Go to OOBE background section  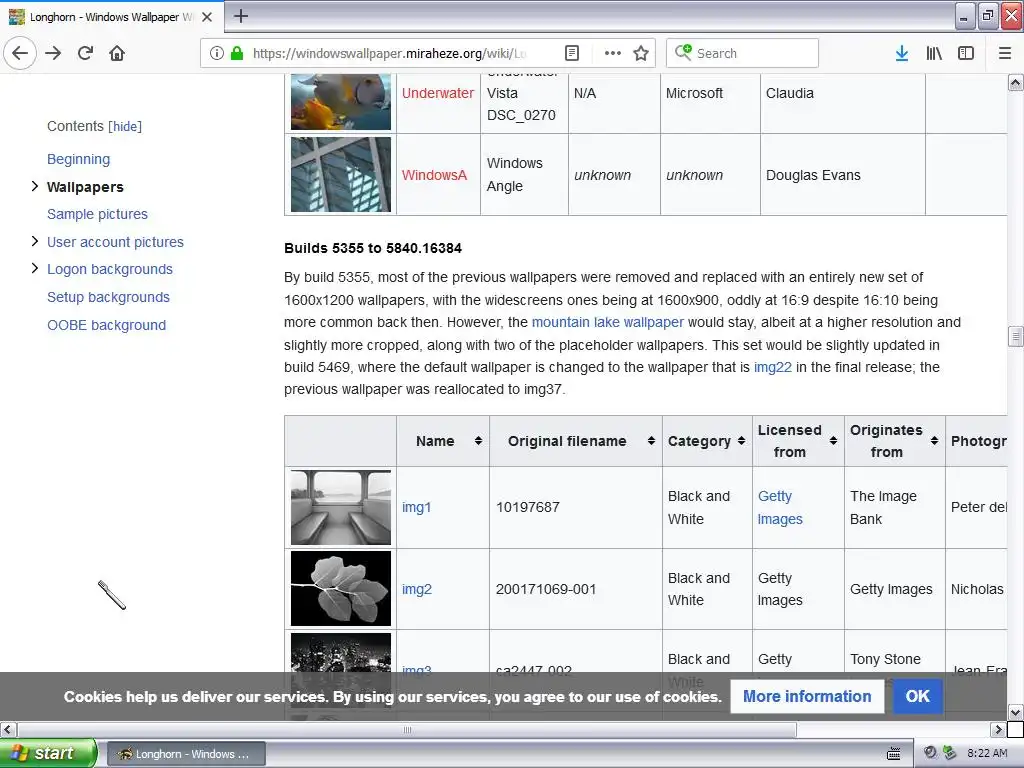[x=106, y=325]
